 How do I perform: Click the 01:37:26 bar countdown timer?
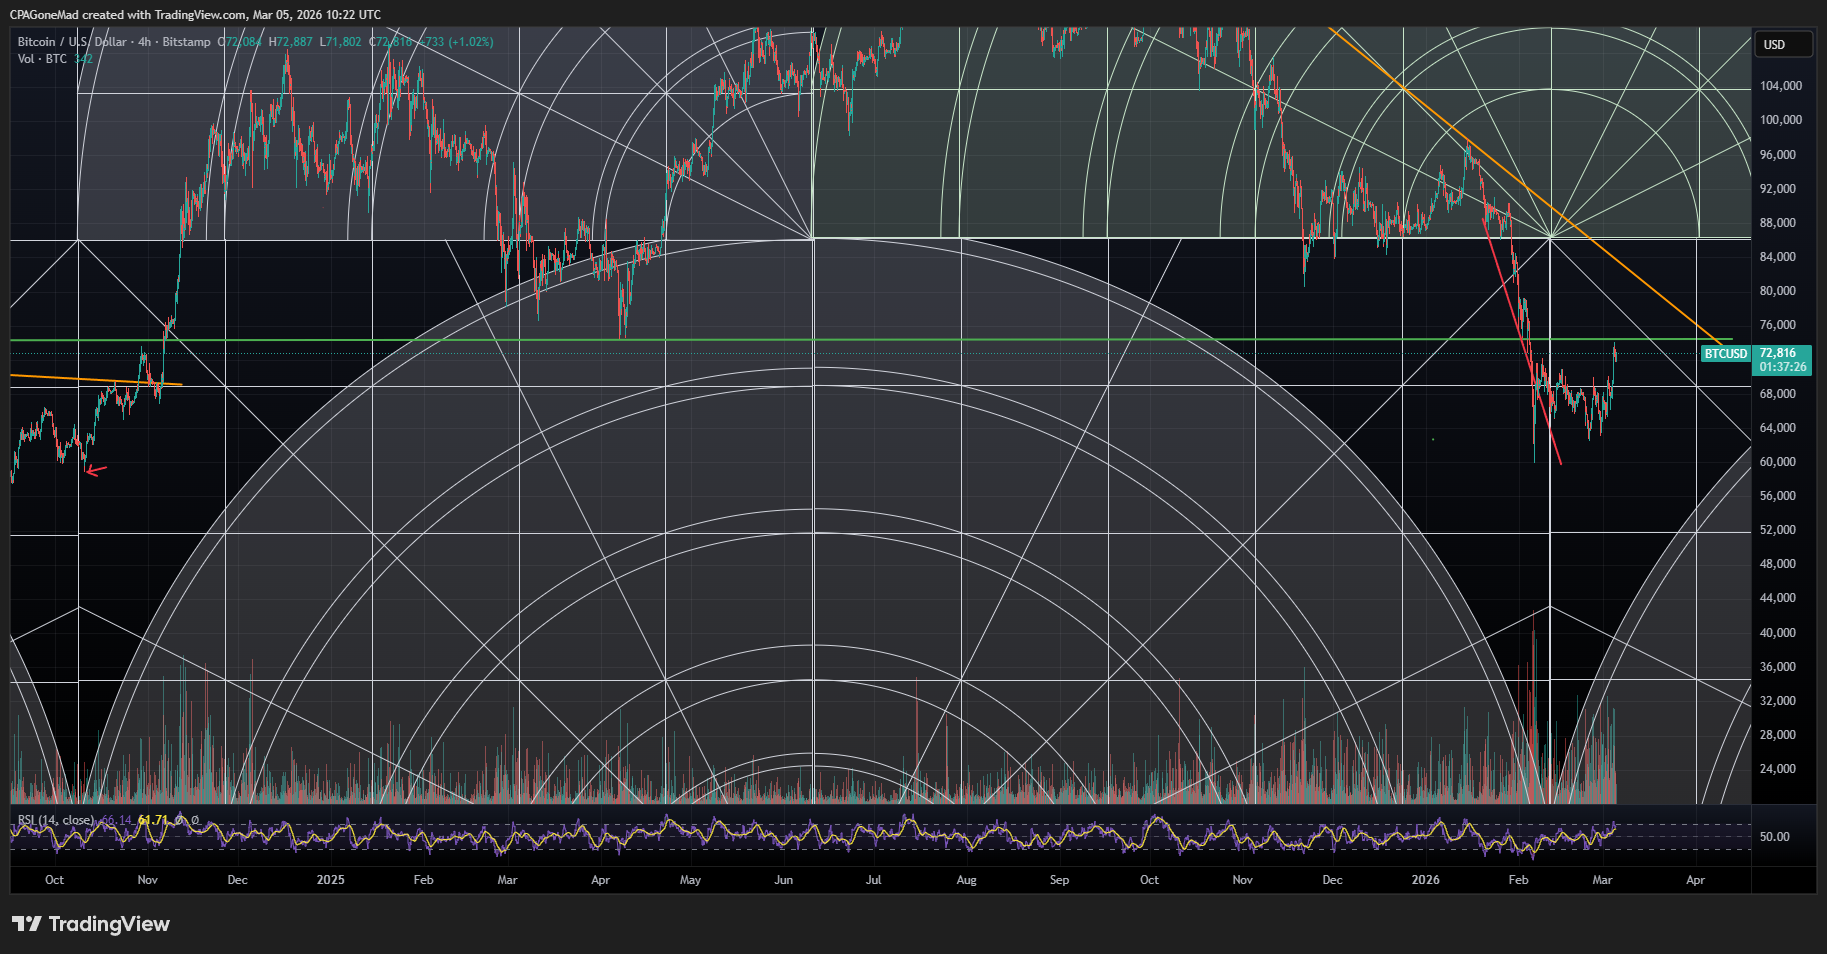tap(1784, 366)
